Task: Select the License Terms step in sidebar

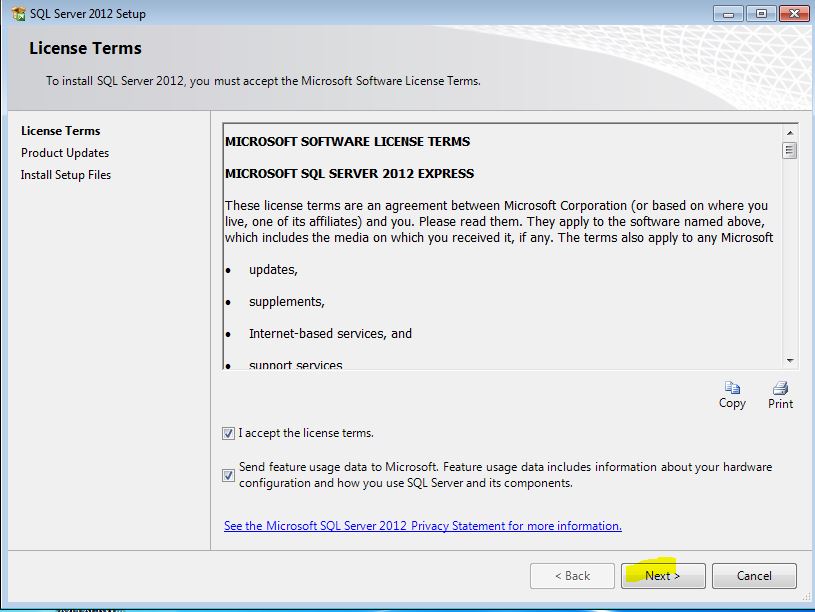Action: click(61, 131)
